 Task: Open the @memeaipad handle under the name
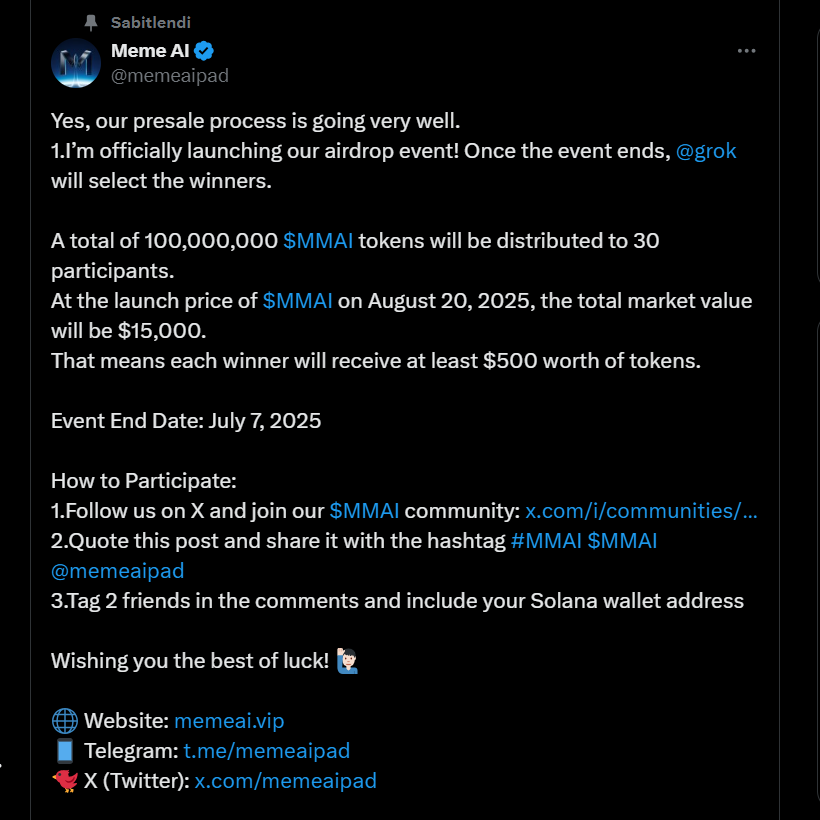(170, 75)
